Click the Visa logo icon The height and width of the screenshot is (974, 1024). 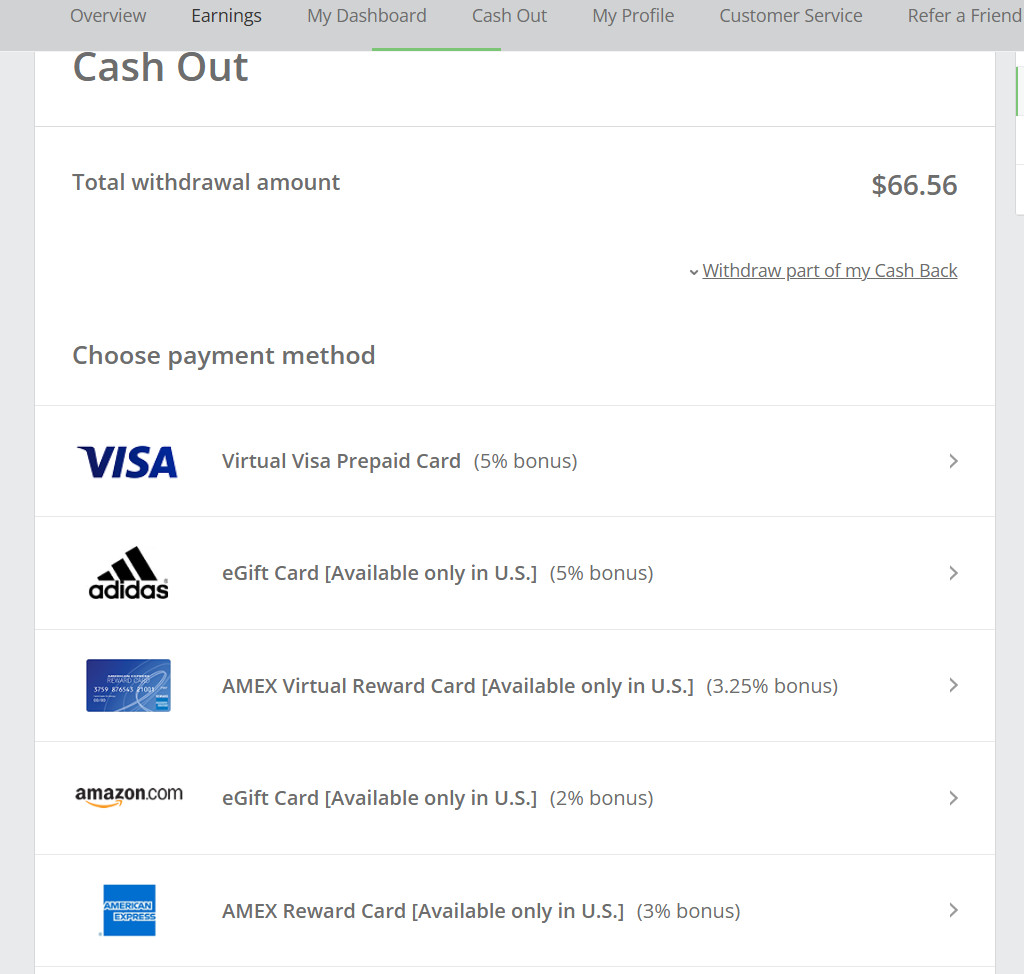tap(127, 462)
